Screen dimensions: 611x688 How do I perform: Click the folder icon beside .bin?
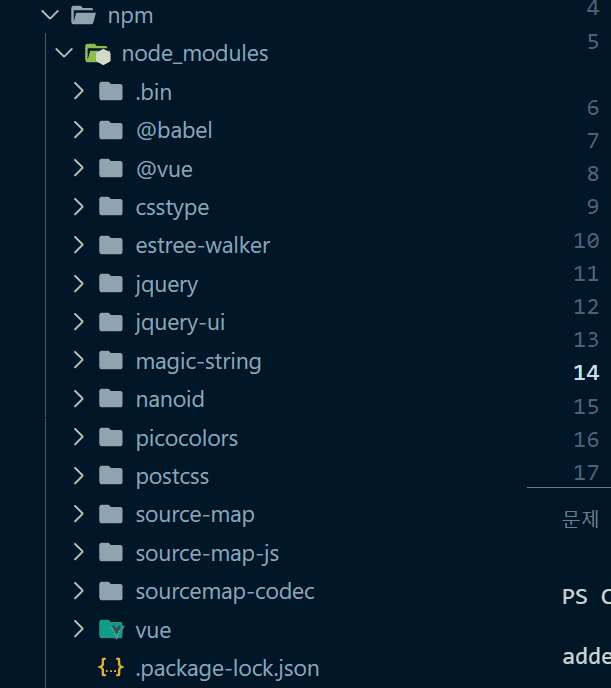tap(111, 92)
